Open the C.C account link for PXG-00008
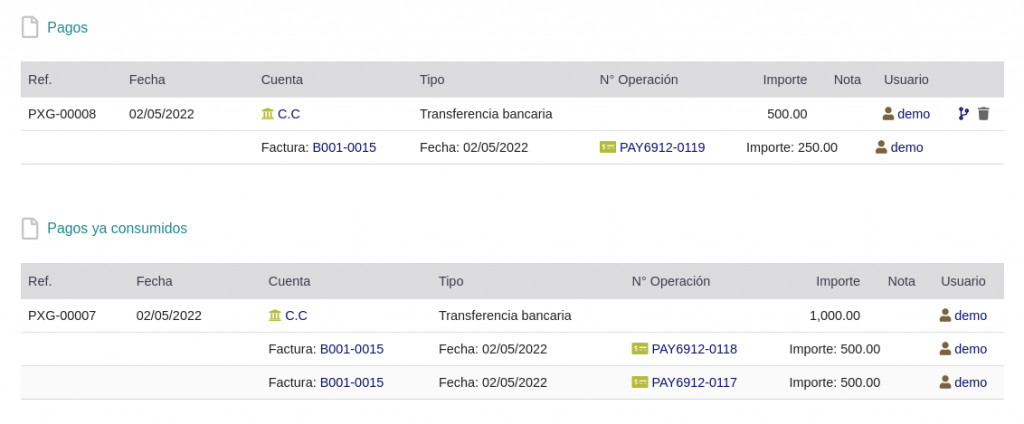 [289, 114]
